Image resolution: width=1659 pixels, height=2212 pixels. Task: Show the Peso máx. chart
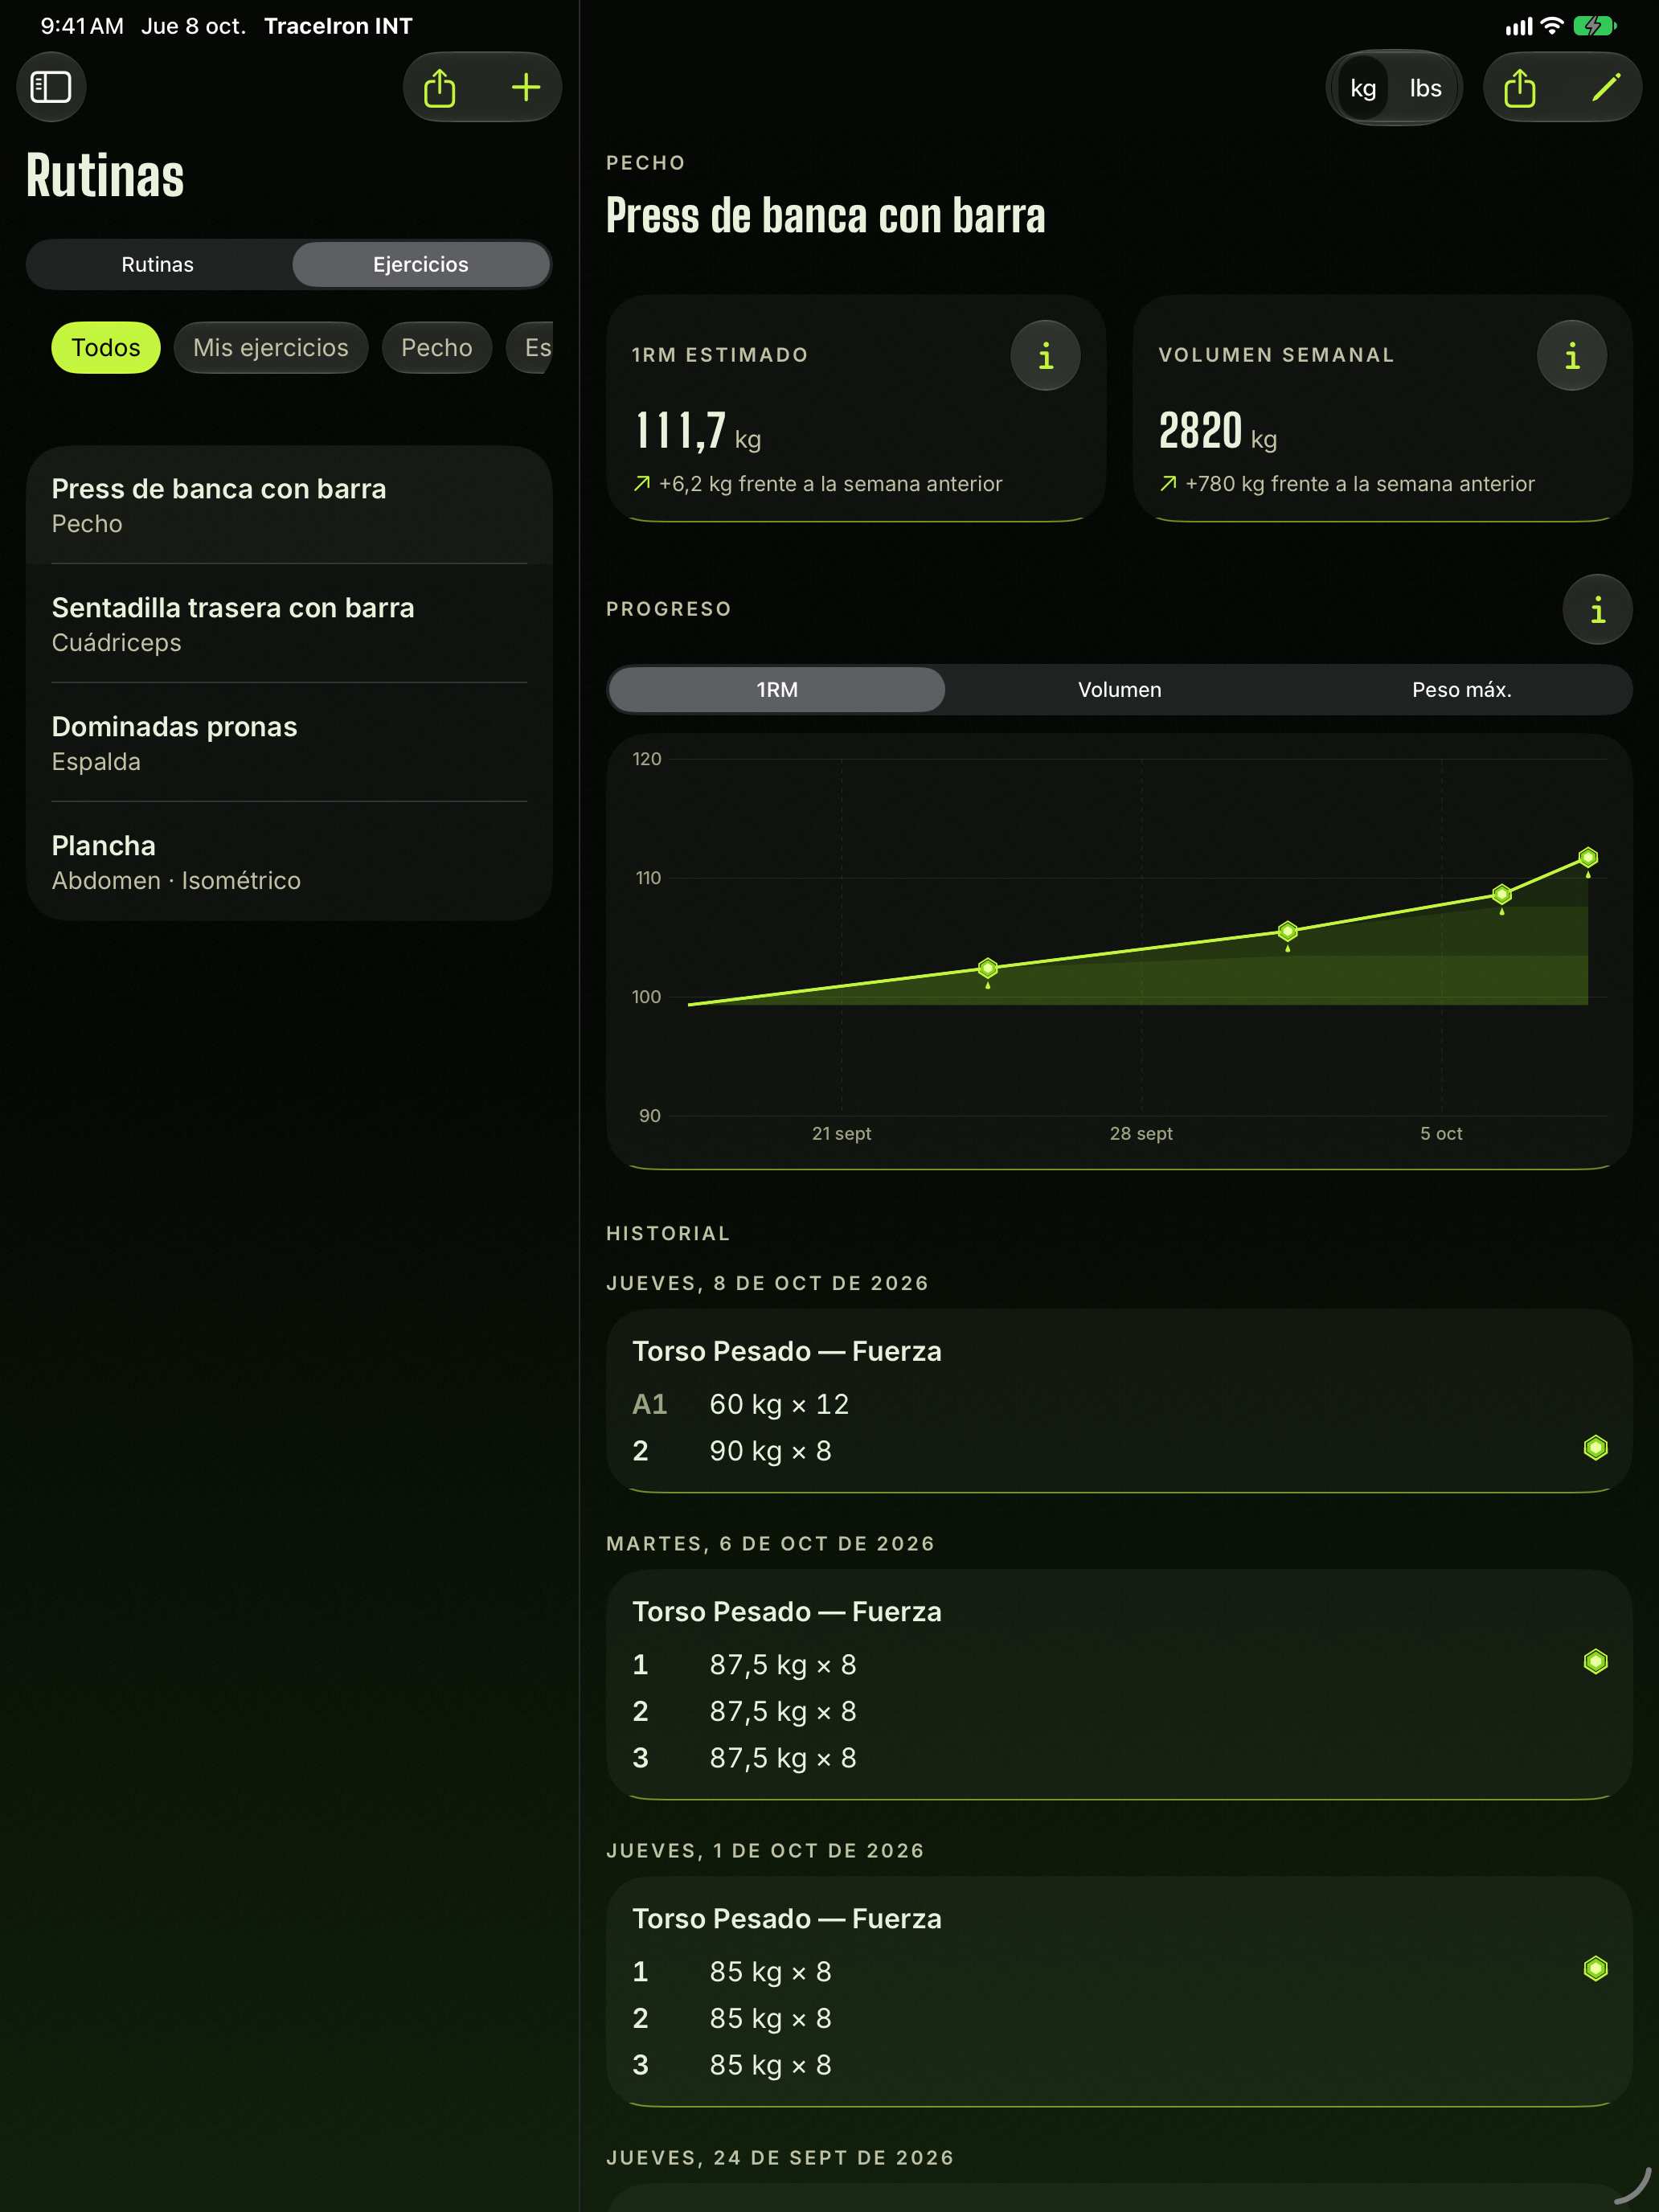pos(1461,690)
